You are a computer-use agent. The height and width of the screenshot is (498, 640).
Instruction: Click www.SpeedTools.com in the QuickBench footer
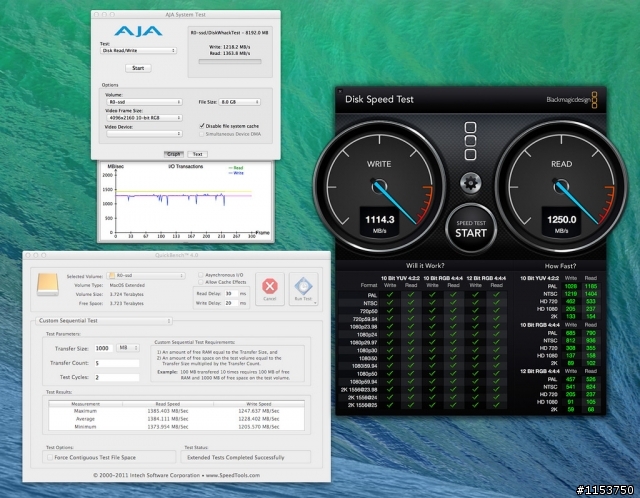(233, 475)
